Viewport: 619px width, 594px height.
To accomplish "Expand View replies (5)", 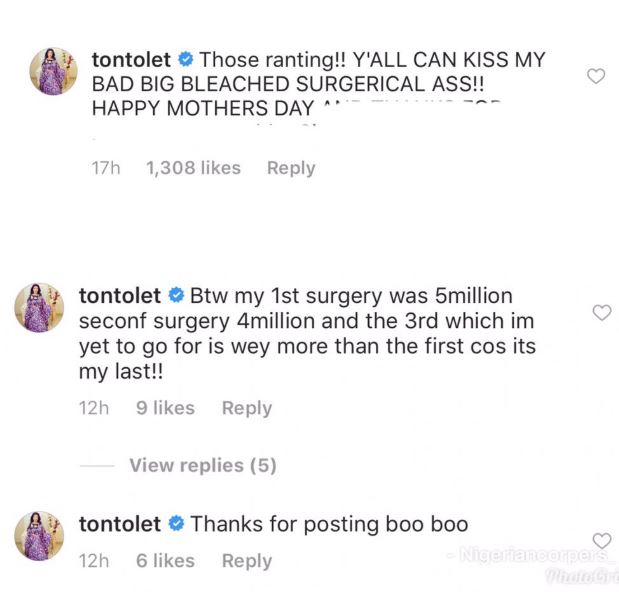I will coord(202,465).
